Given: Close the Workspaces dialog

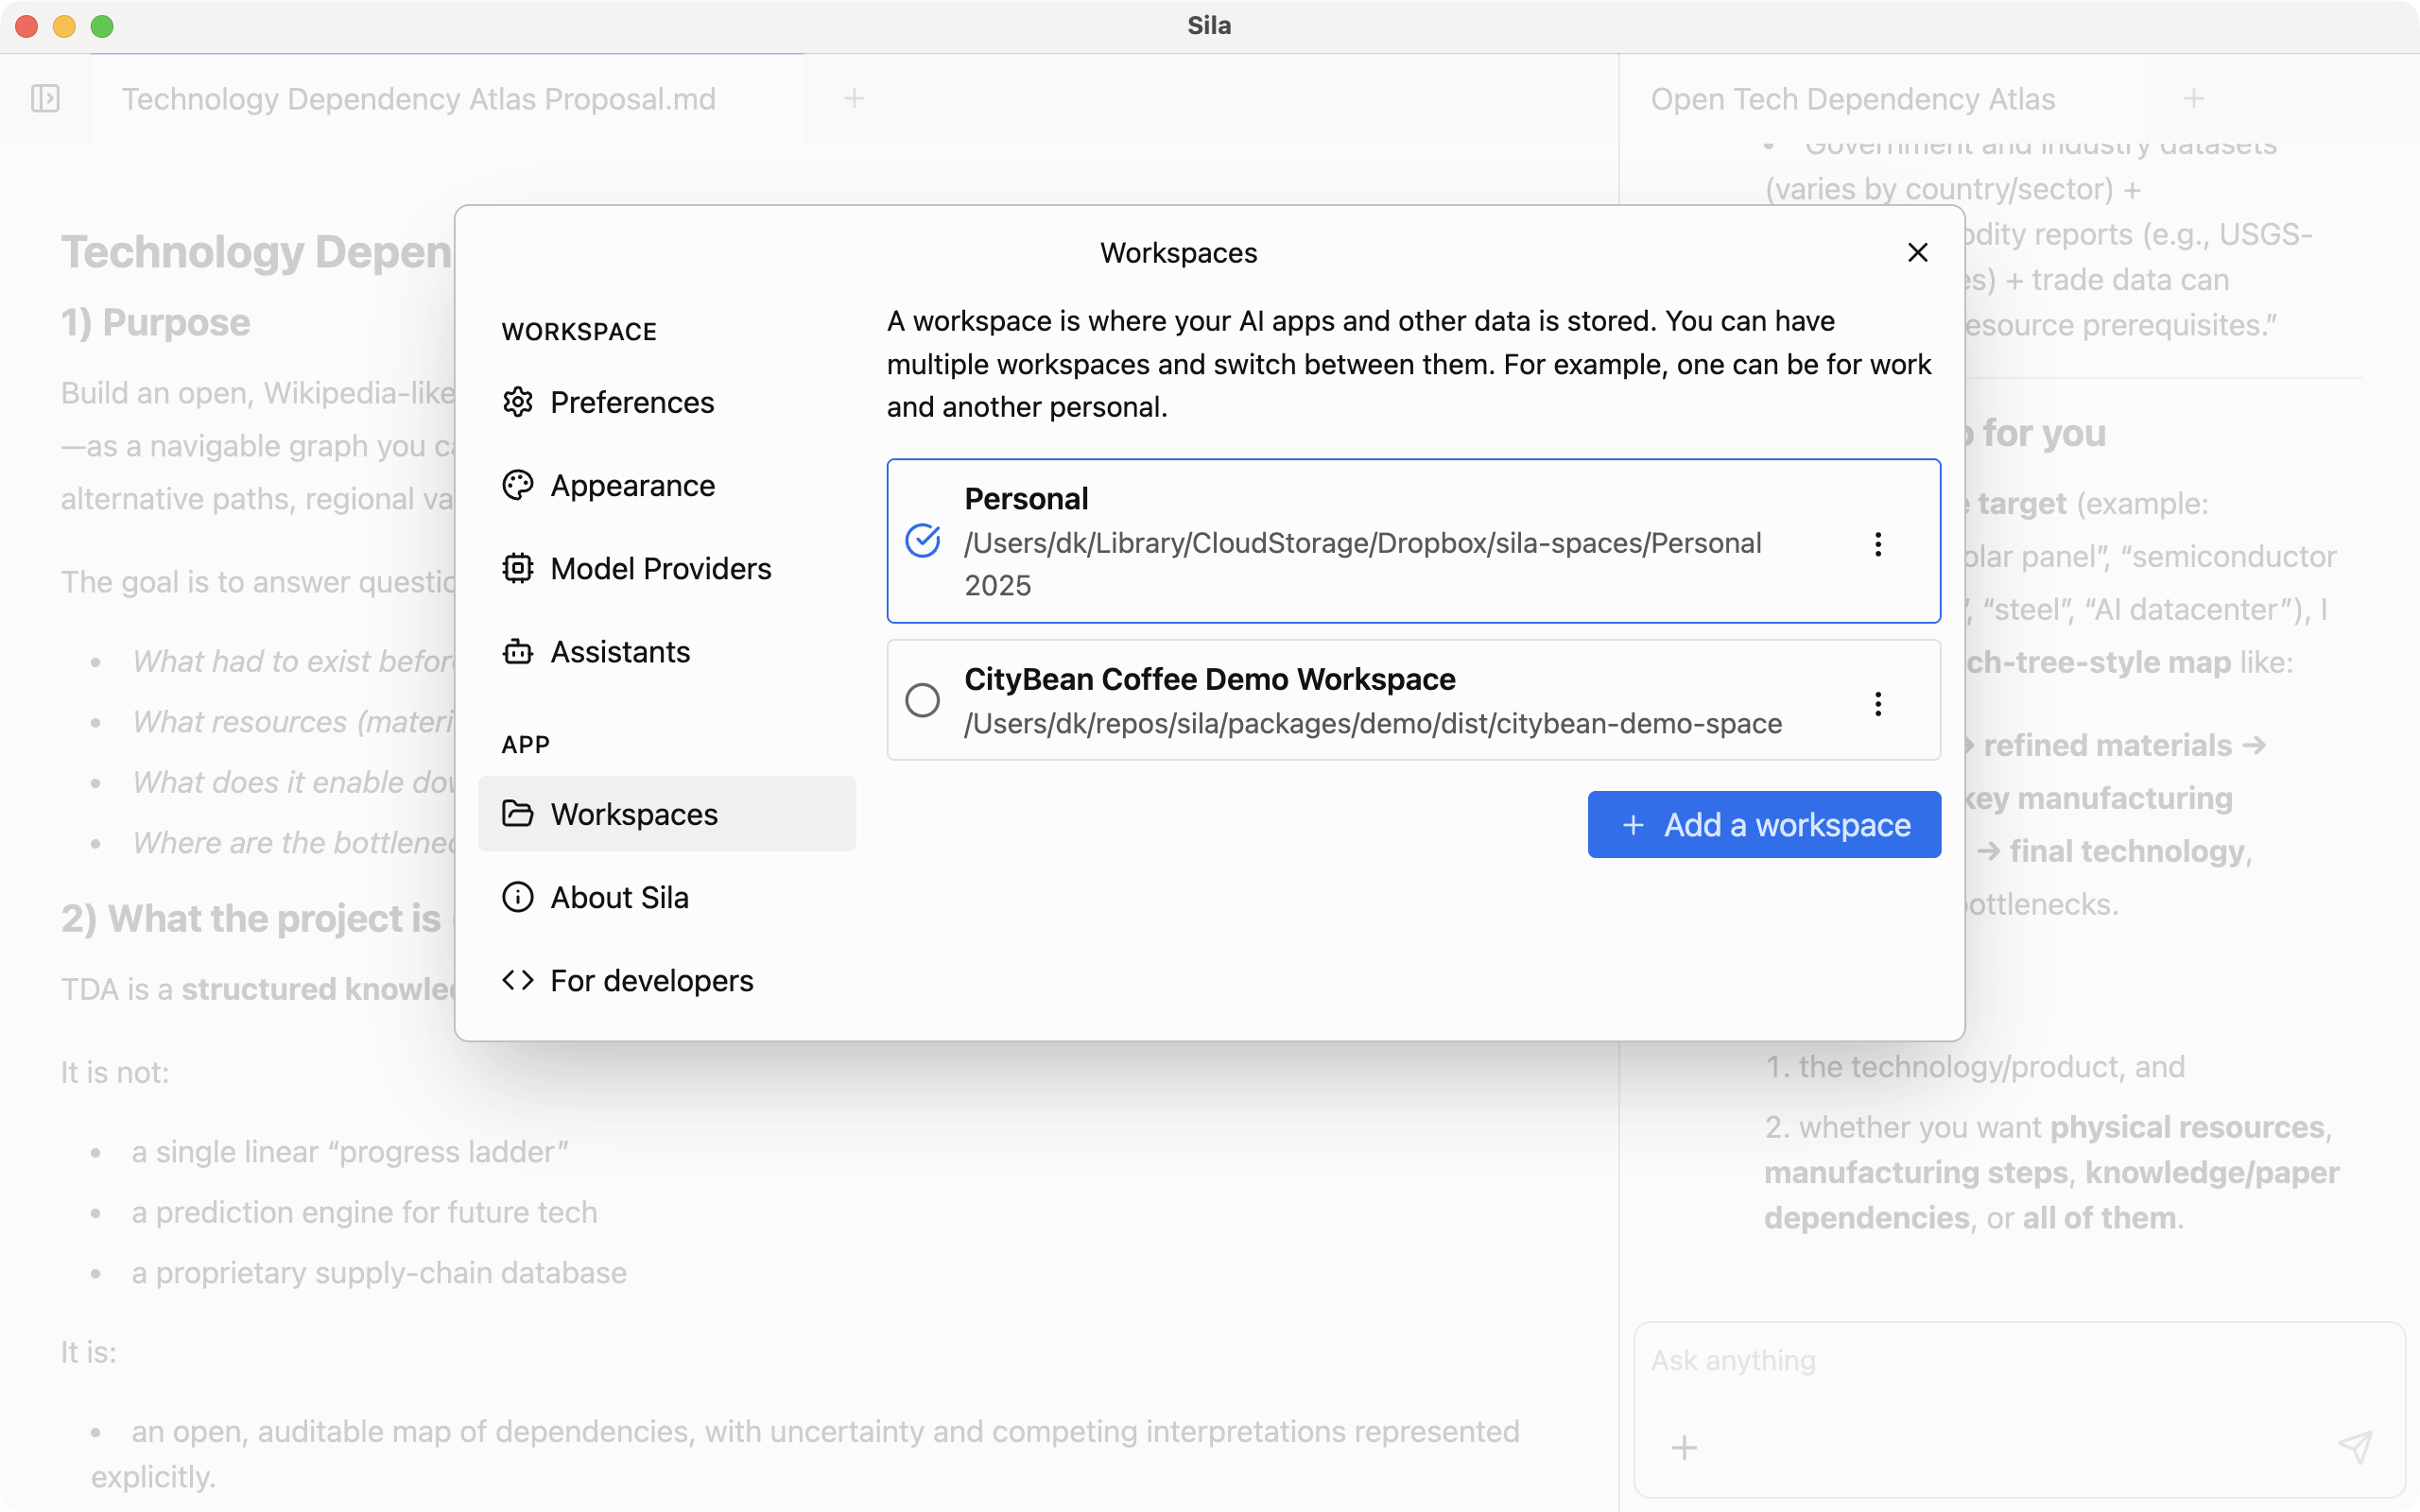Looking at the screenshot, I should click(x=1916, y=252).
